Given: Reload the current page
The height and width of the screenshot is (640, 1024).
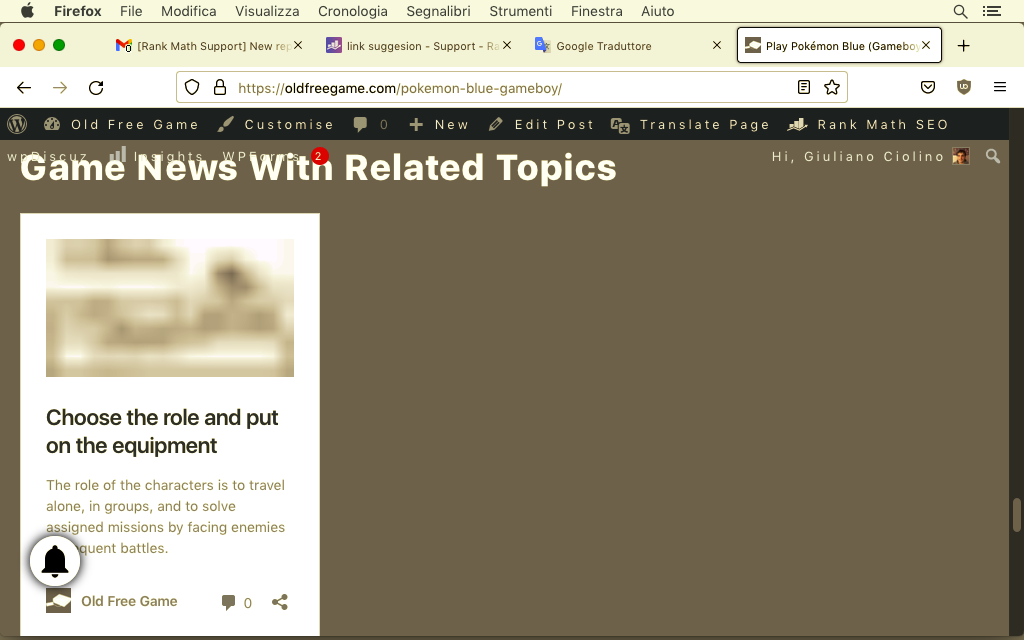Looking at the screenshot, I should click(96, 88).
